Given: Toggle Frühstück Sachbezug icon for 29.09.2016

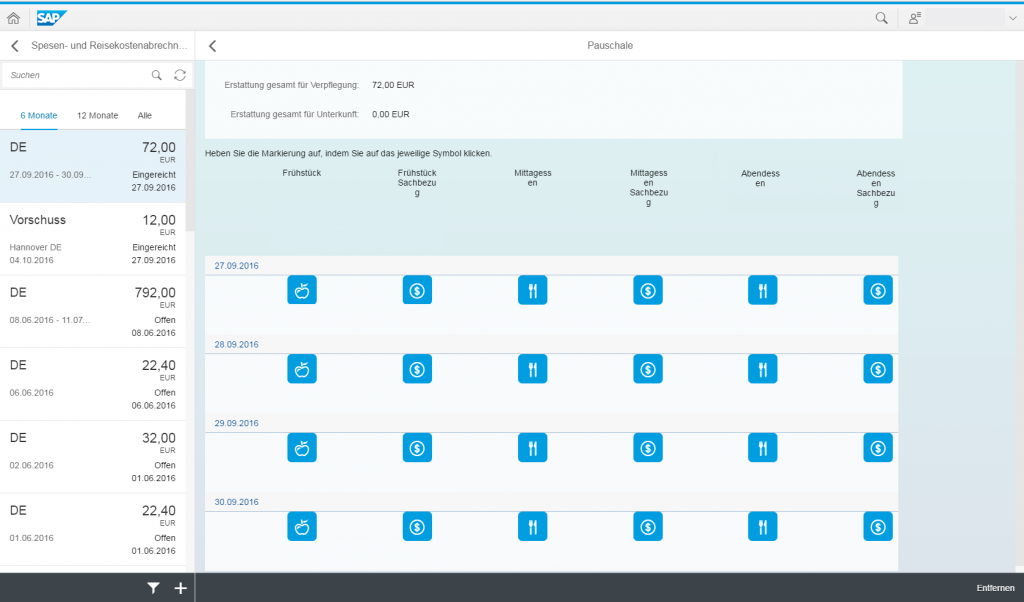Looking at the screenshot, I should coord(417,447).
